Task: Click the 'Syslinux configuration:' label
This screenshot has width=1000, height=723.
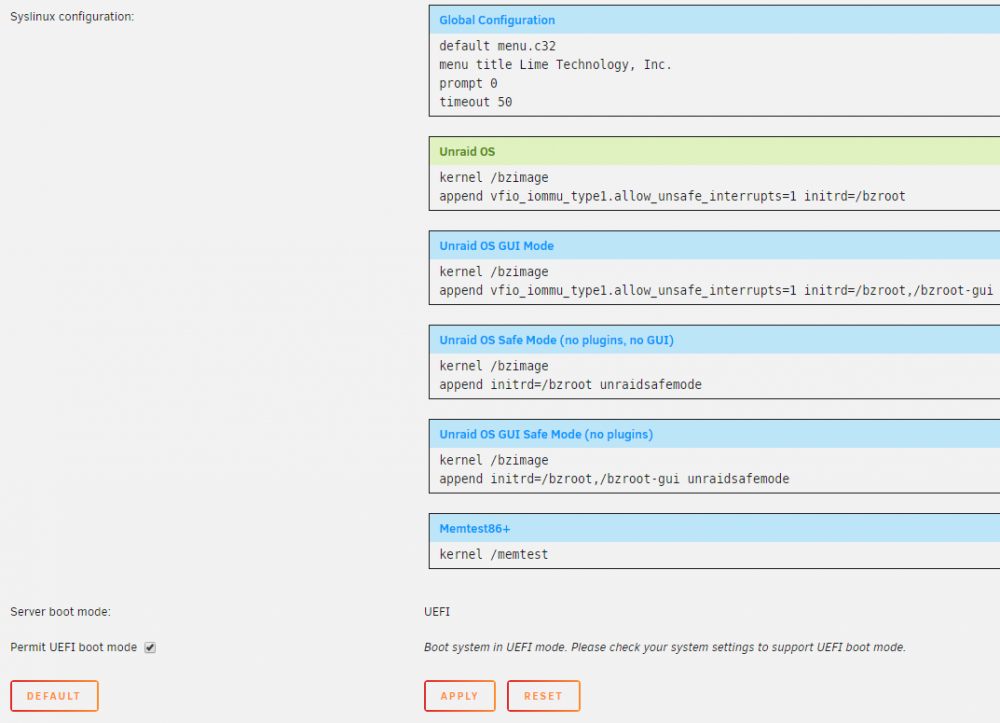Action: coord(72,17)
